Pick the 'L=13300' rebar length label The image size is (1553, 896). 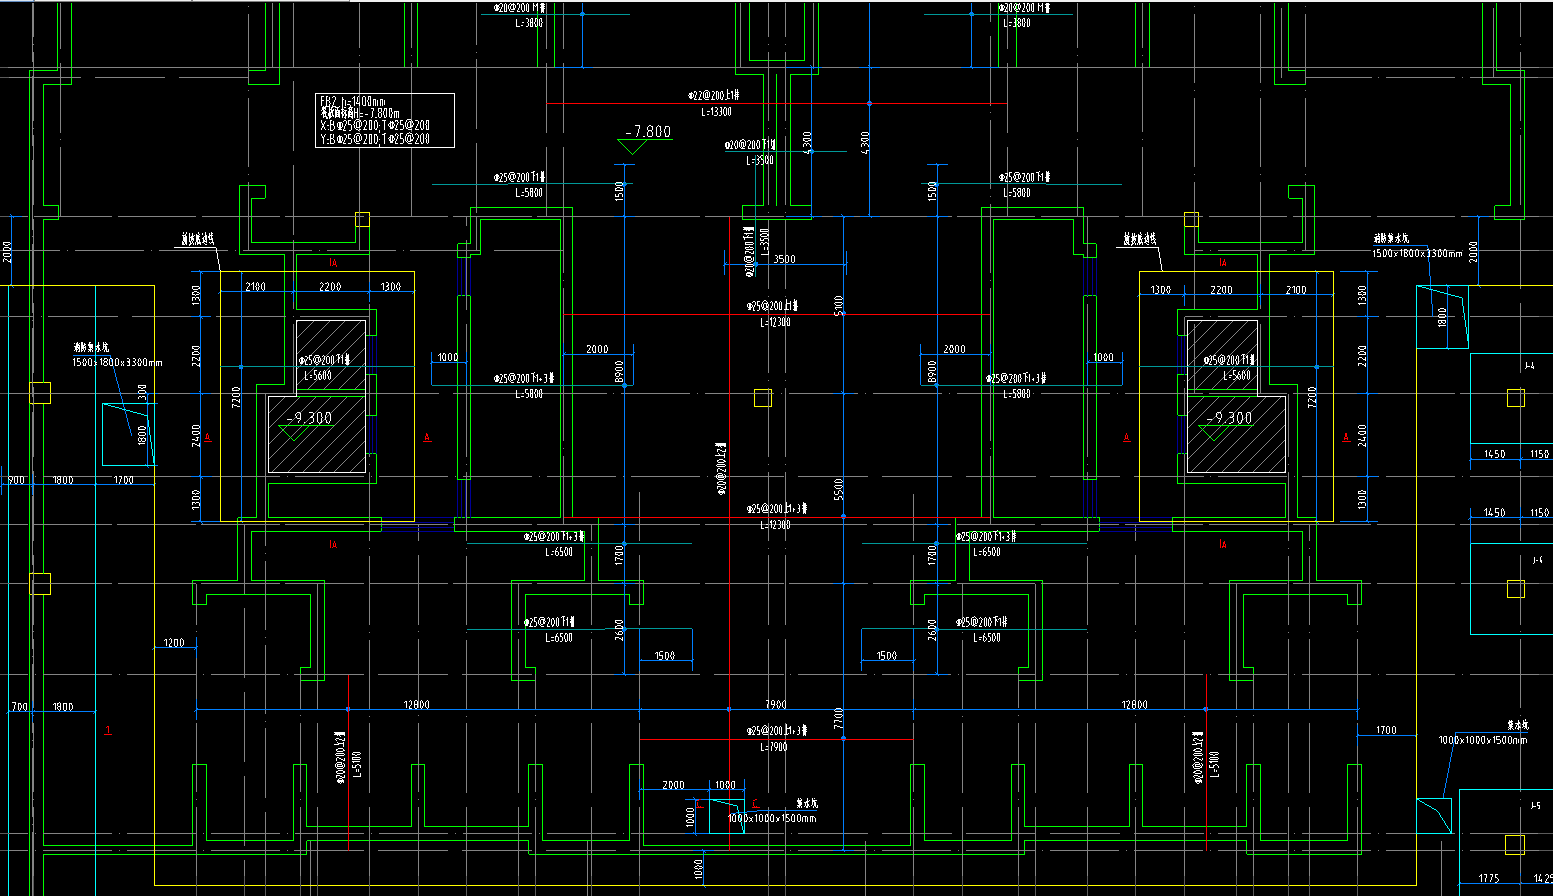tap(716, 113)
